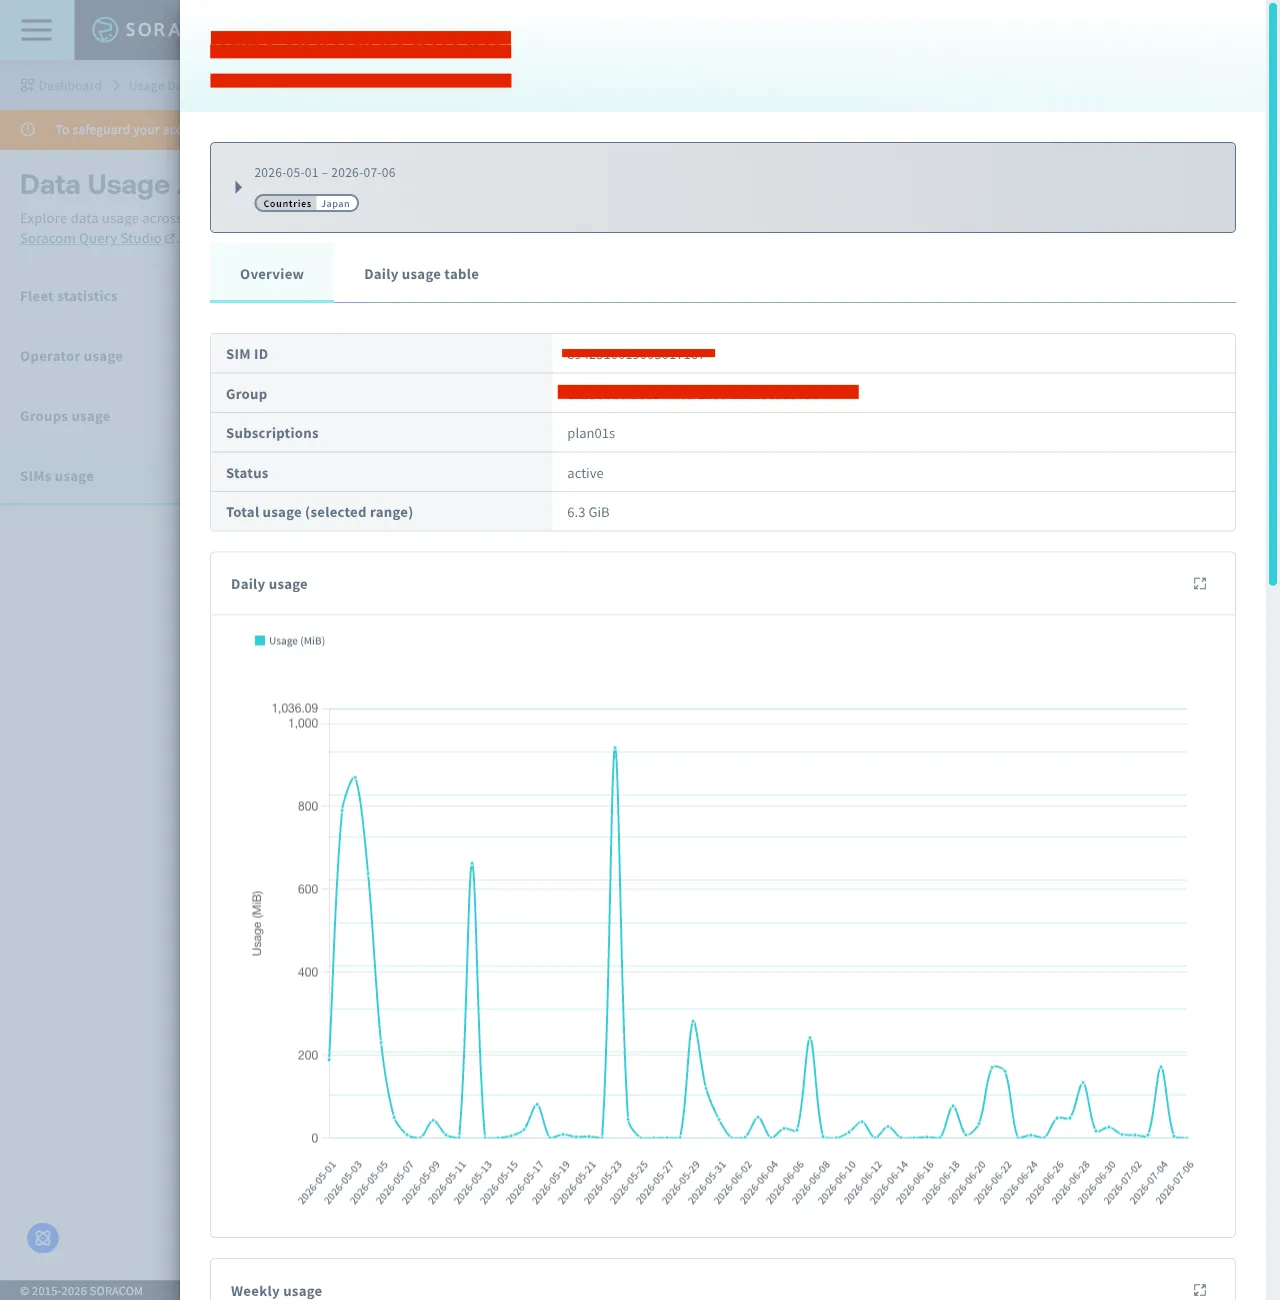Click the Usage breadcrumb item
The height and width of the screenshot is (1300, 1280).
point(154,86)
